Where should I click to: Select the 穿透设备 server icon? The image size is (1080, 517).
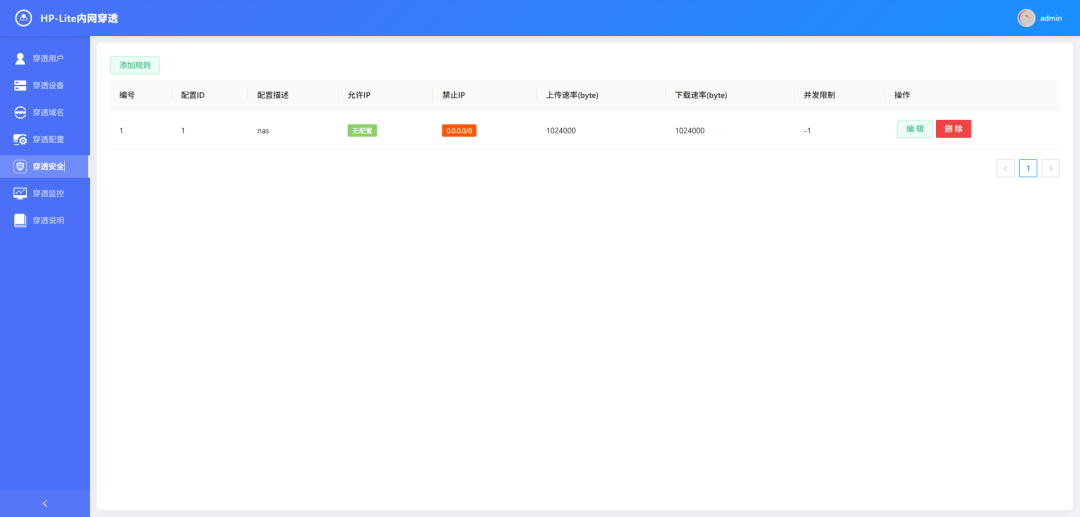point(20,85)
